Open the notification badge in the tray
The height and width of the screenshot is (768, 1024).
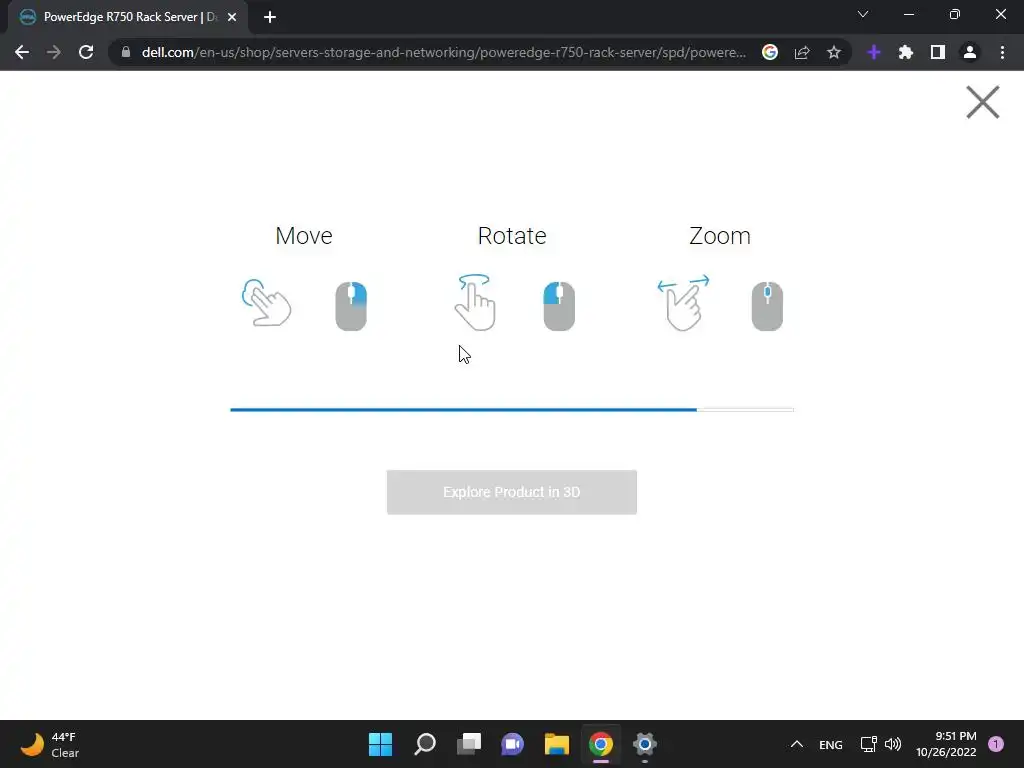(996, 744)
